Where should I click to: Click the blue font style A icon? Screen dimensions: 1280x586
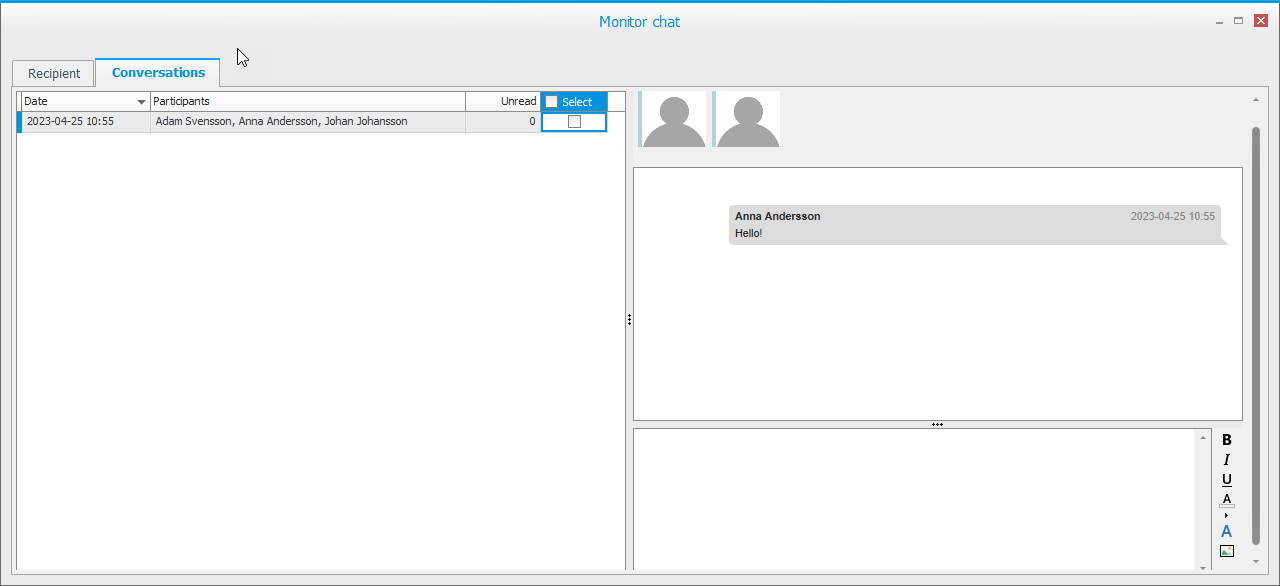[x=1227, y=531]
